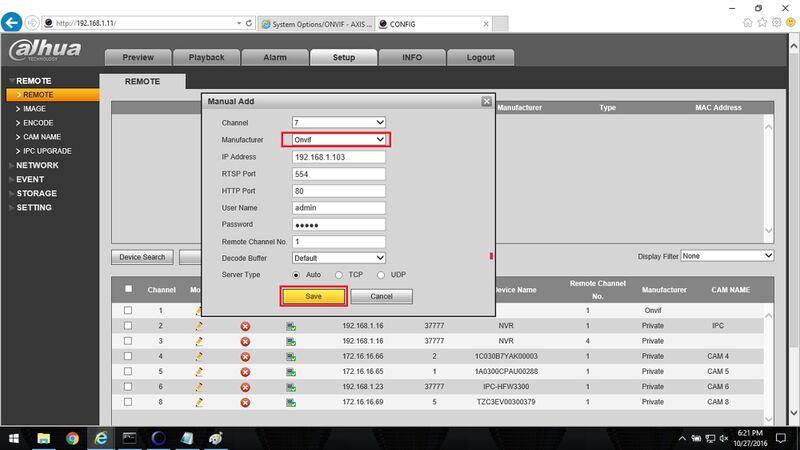Viewport: 800px width, 450px height.
Task: Open the Channel dropdown showing 7
Action: coord(338,122)
